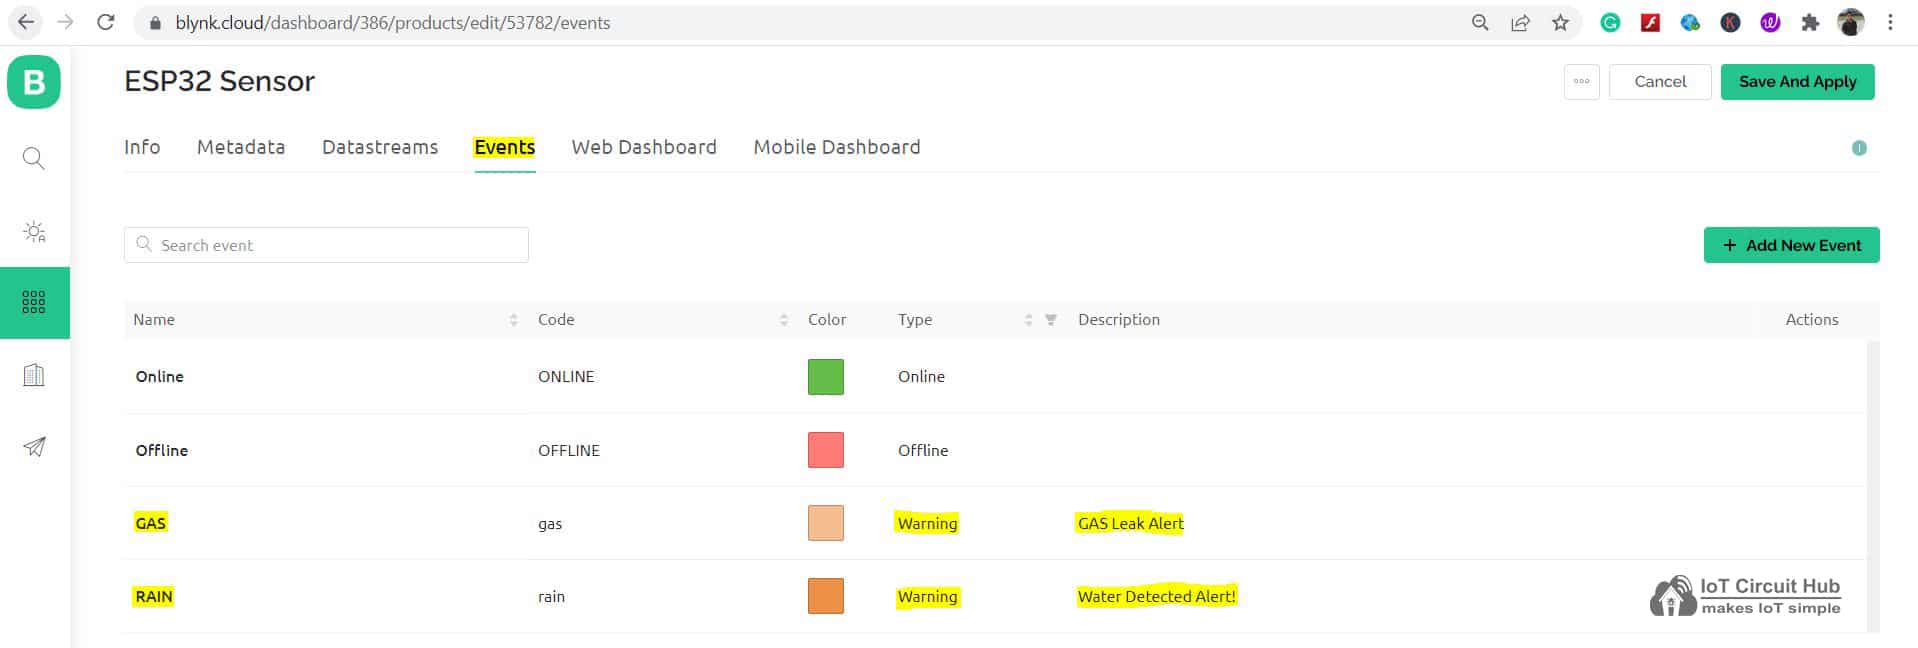The width and height of the screenshot is (1918, 648).
Task: Click the paper plane icon in the sidebar
Action: [x=34, y=447]
